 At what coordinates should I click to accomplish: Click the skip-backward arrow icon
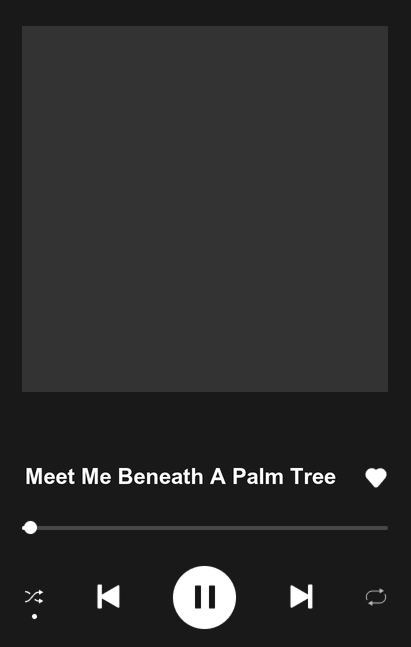108,596
